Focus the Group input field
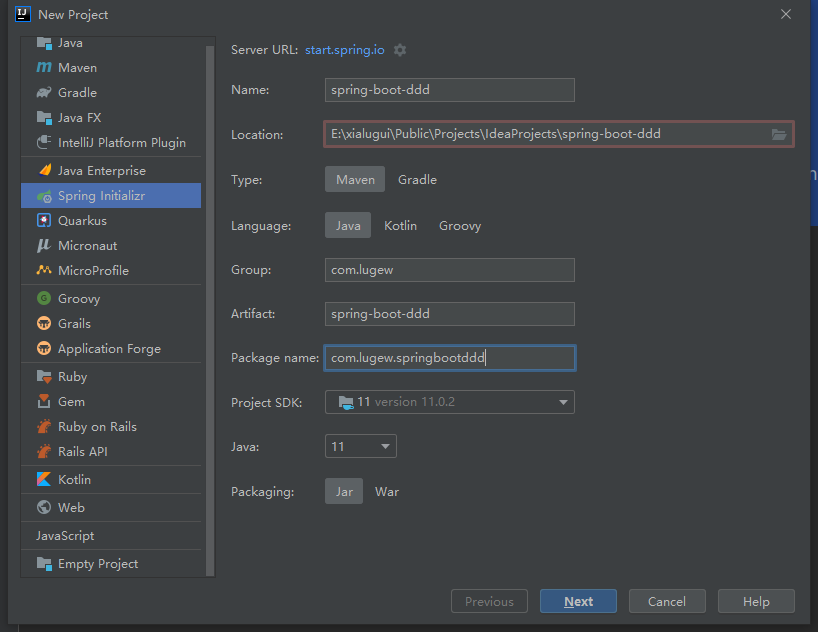 (x=450, y=270)
